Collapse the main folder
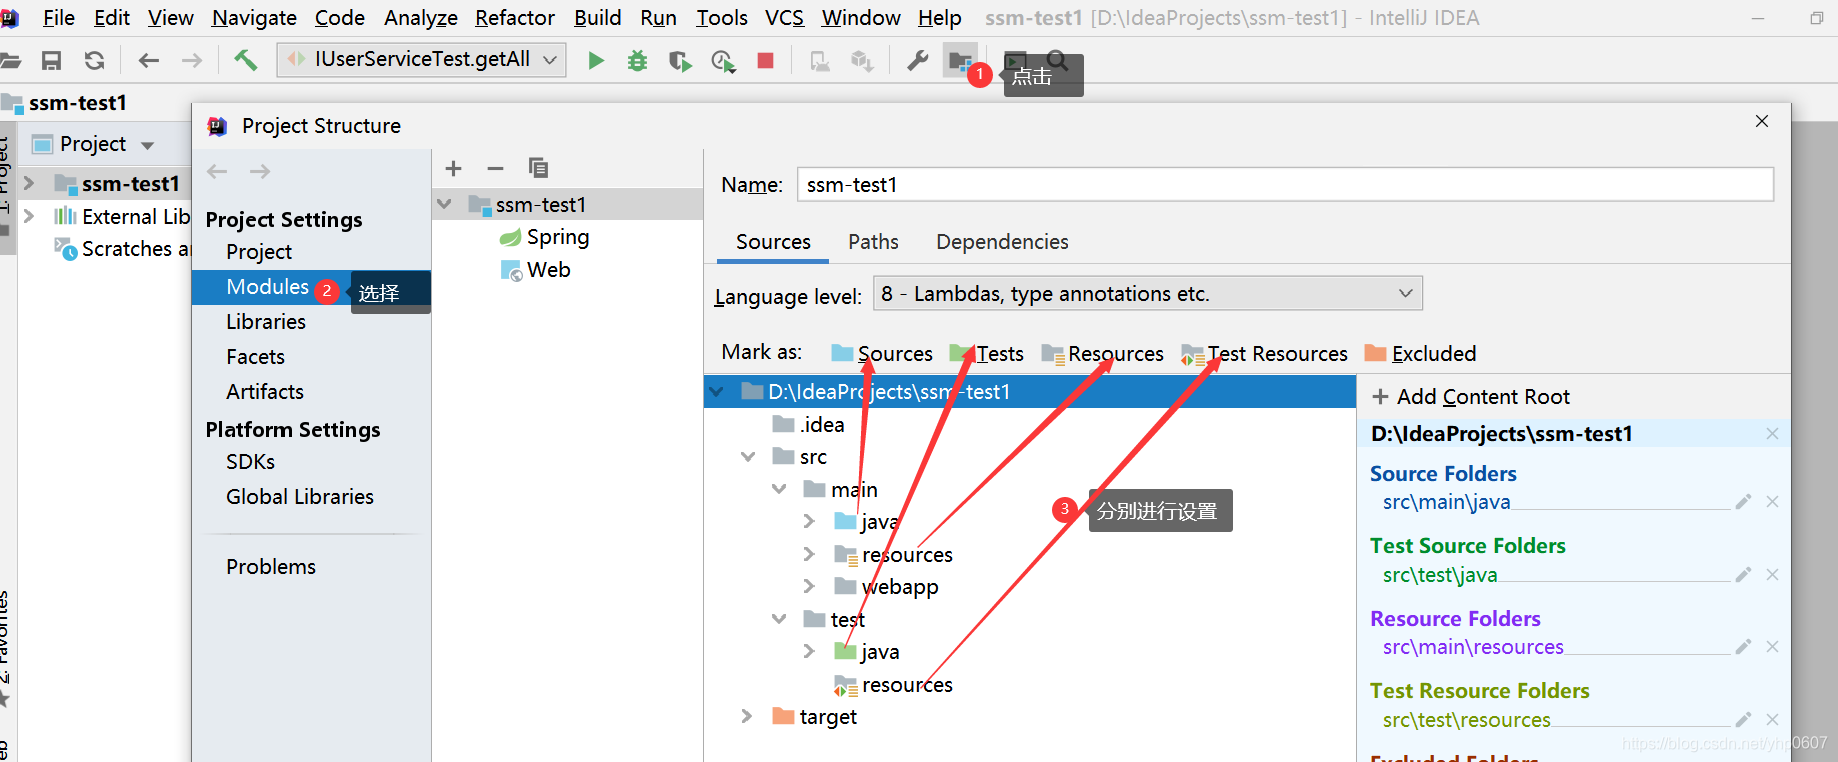 pyautogui.click(x=779, y=490)
